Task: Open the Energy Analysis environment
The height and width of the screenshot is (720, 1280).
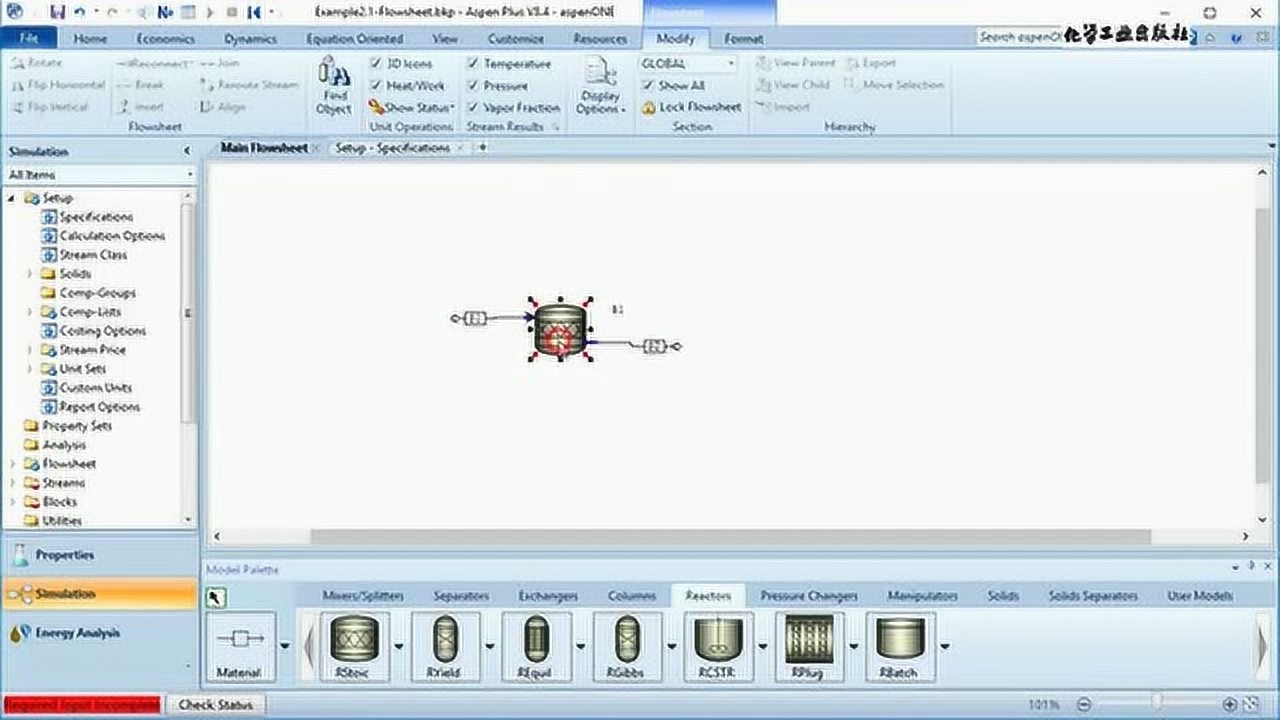Action: point(100,633)
